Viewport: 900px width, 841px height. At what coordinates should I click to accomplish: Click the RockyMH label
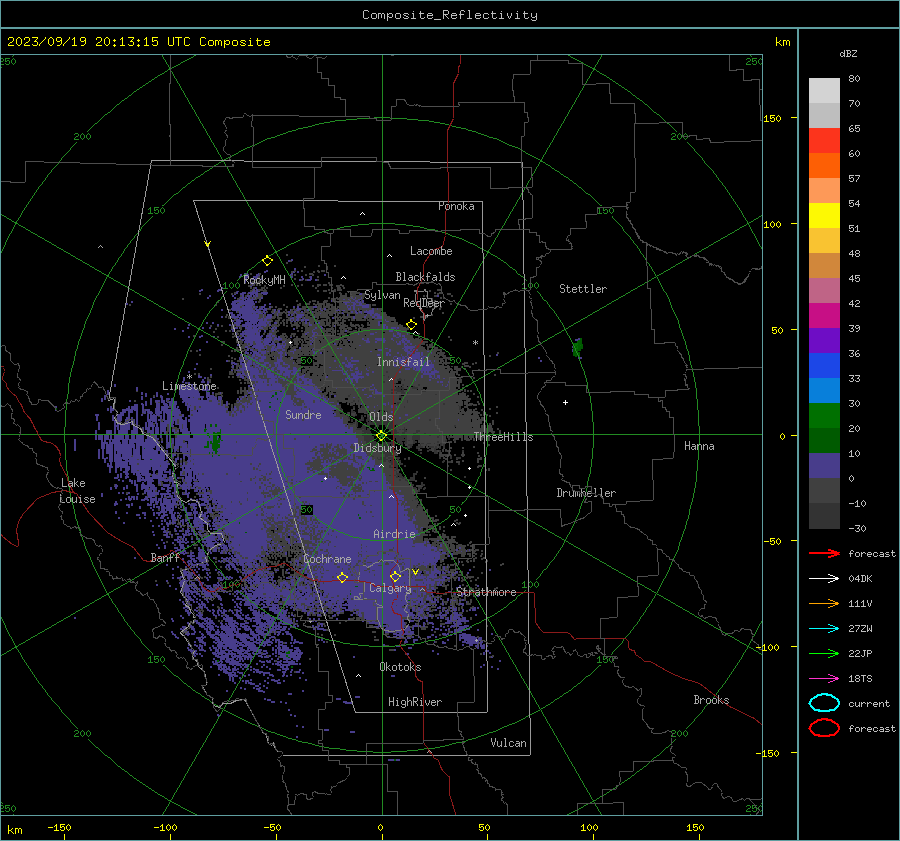click(264, 280)
